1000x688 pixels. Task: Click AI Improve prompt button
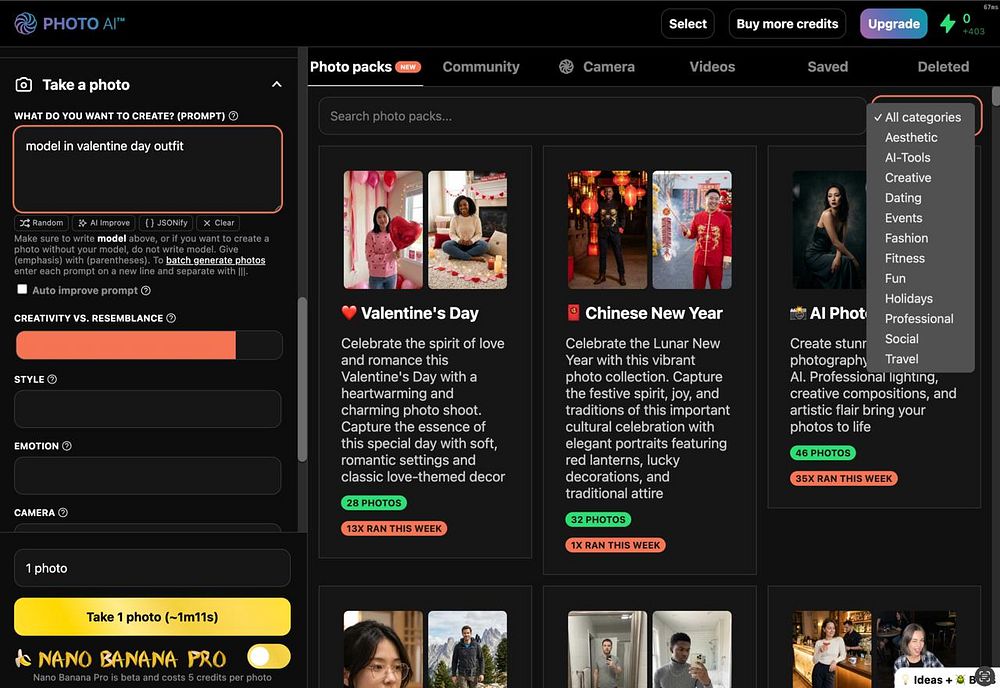(x=104, y=223)
